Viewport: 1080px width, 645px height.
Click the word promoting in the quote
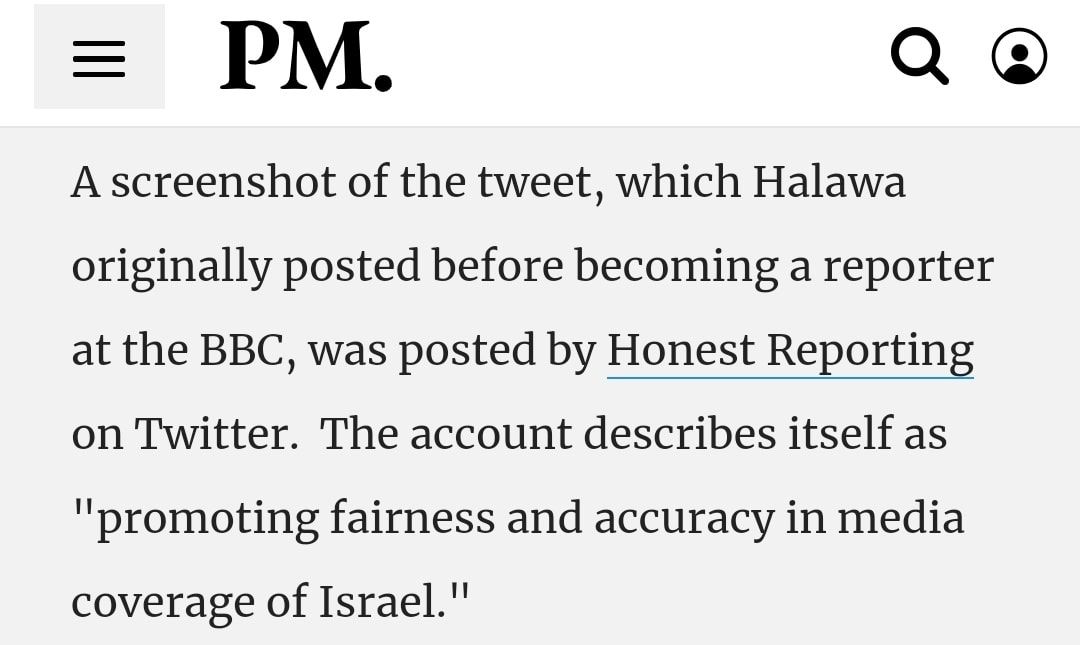pyautogui.click(x=207, y=519)
